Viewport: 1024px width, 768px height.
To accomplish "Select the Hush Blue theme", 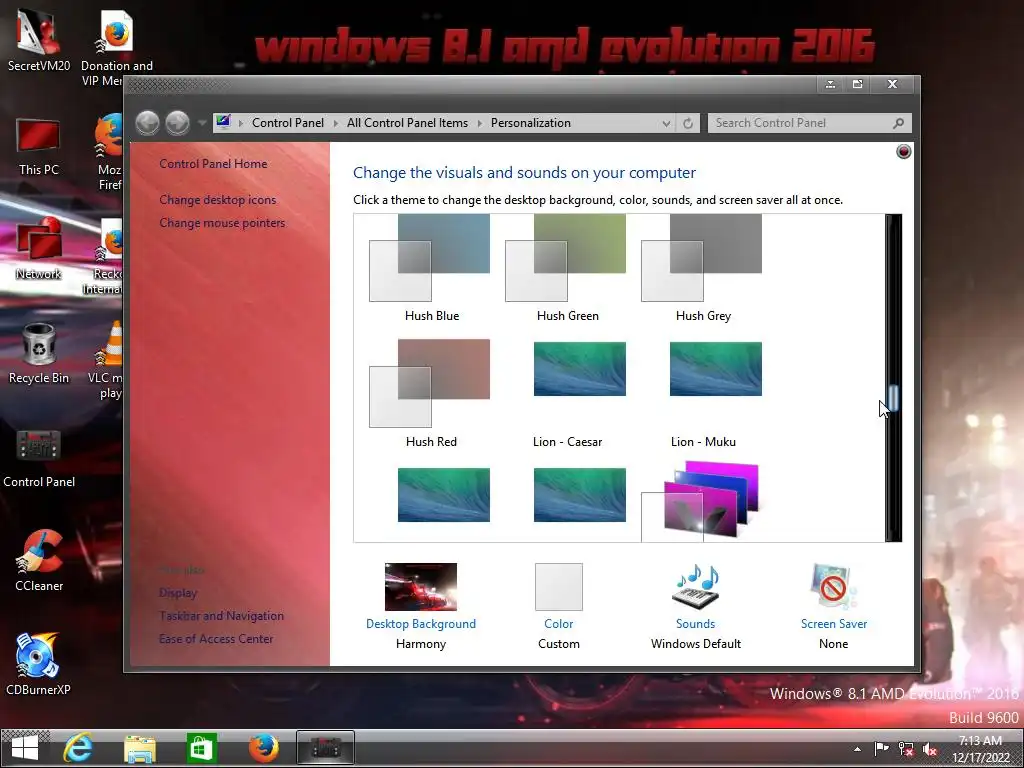I will click(x=431, y=268).
